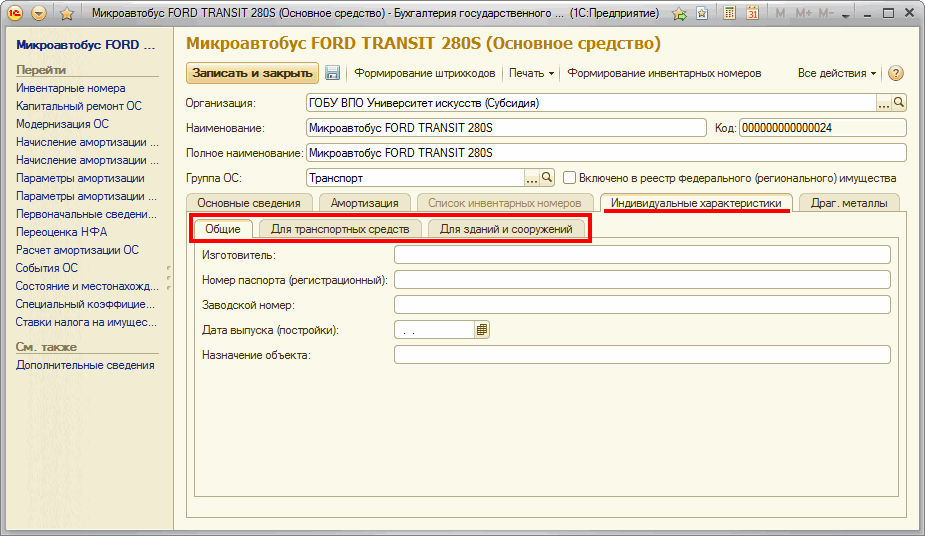The width and height of the screenshot is (925, 536).
Task: Open Переоценка НФА sidebar link
Action: 61,232
